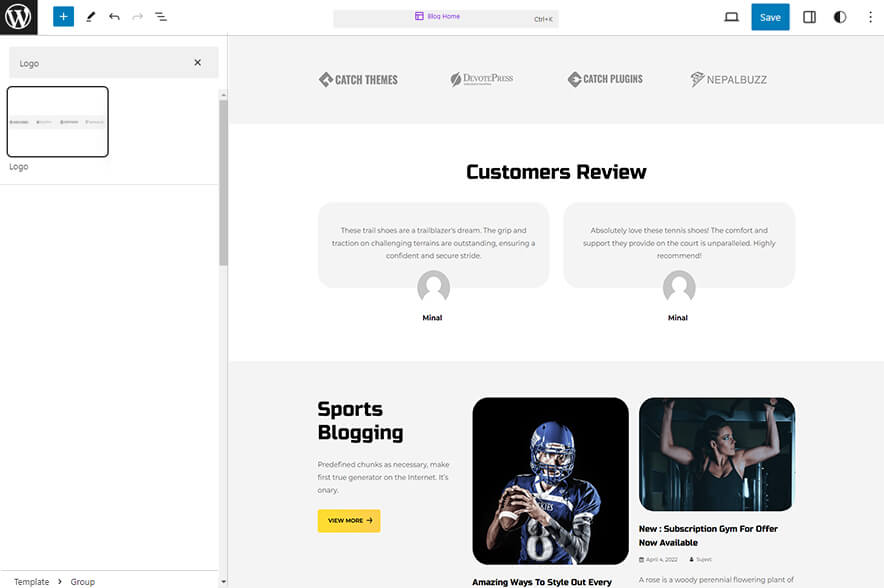This screenshot has height=588, width=884.
Task: Toggle the Settings sidebar panel
Action: (x=810, y=17)
